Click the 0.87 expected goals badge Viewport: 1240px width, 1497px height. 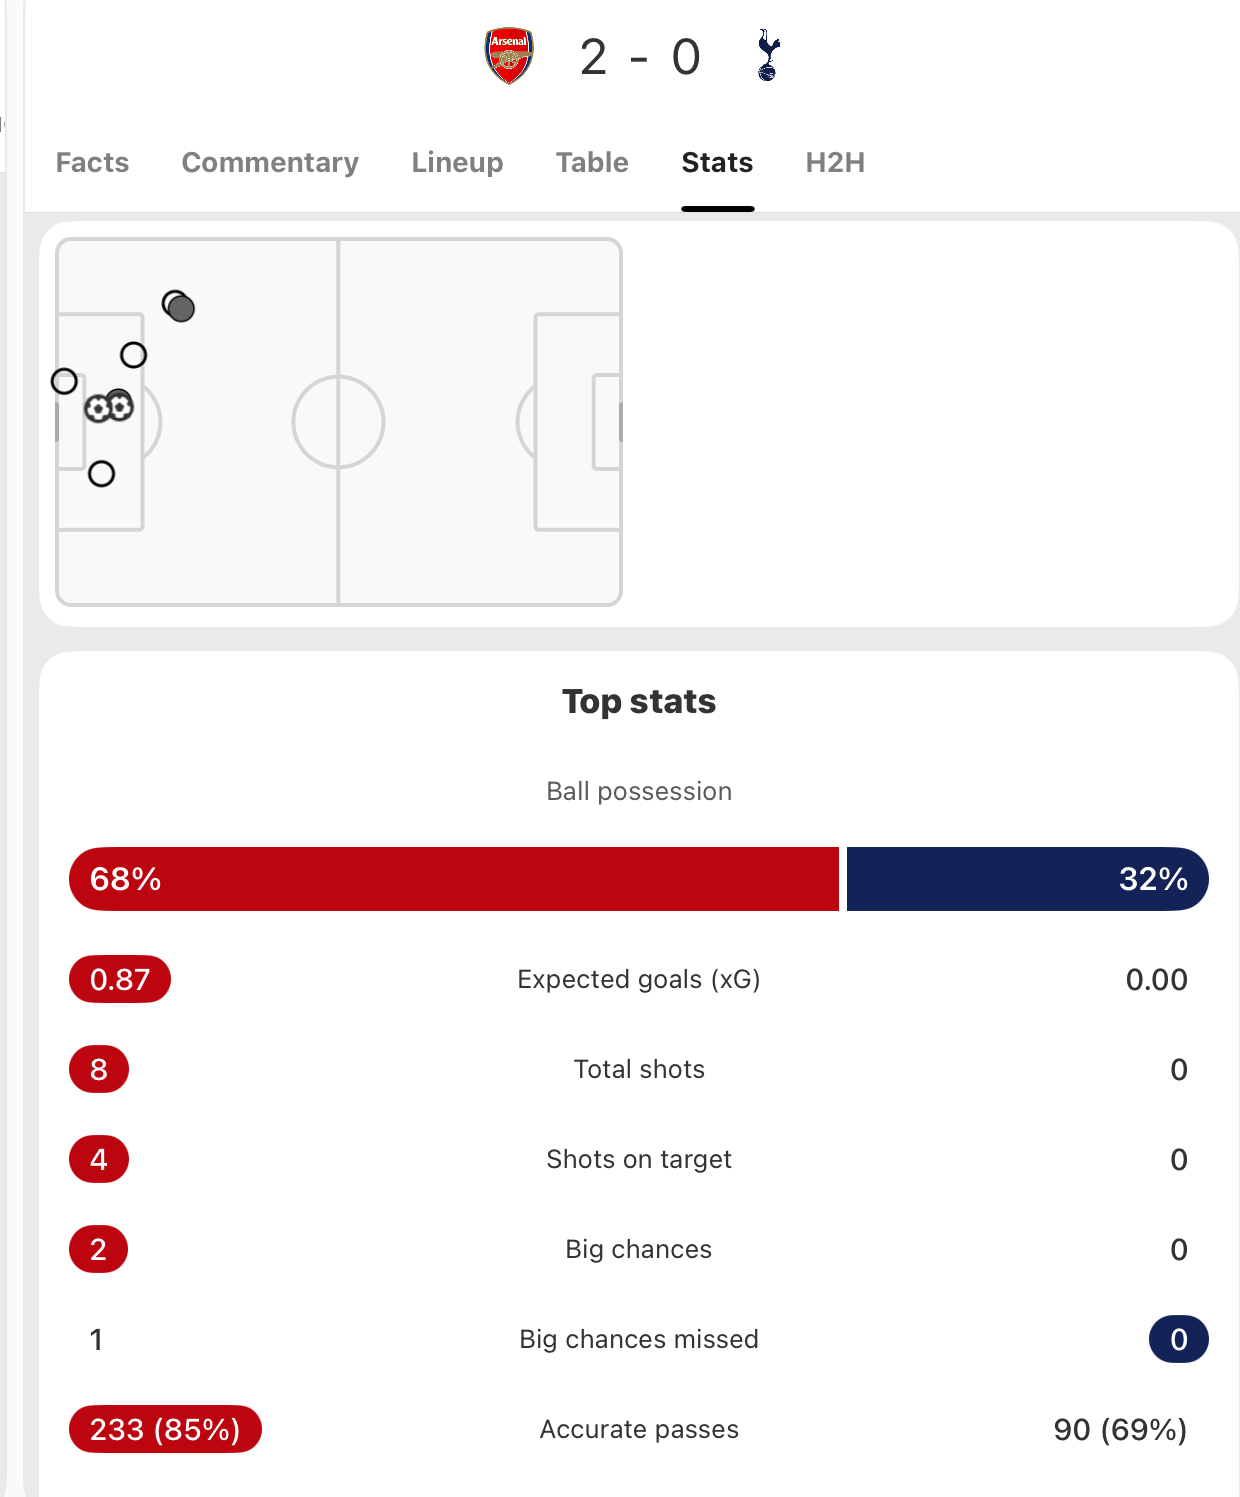pyautogui.click(x=120, y=979)
